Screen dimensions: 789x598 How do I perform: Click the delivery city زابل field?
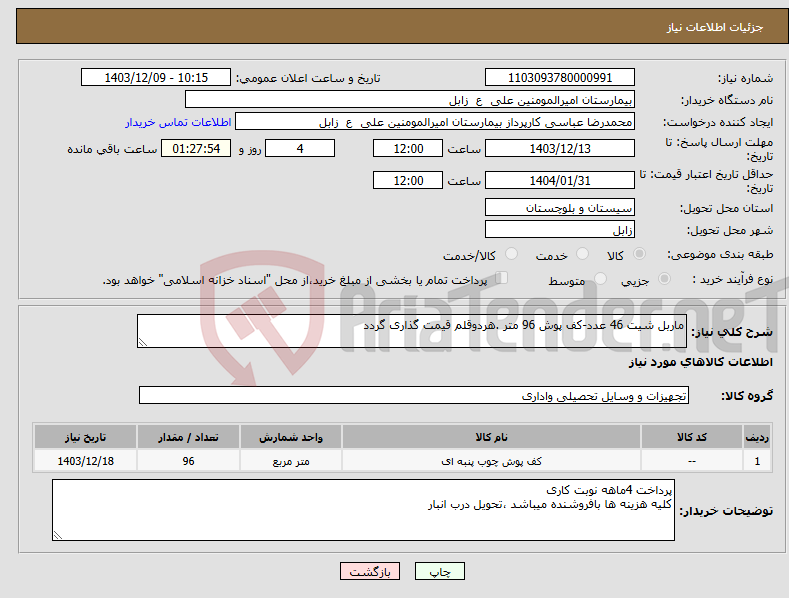pyautogui.click(x=560, y=230)
